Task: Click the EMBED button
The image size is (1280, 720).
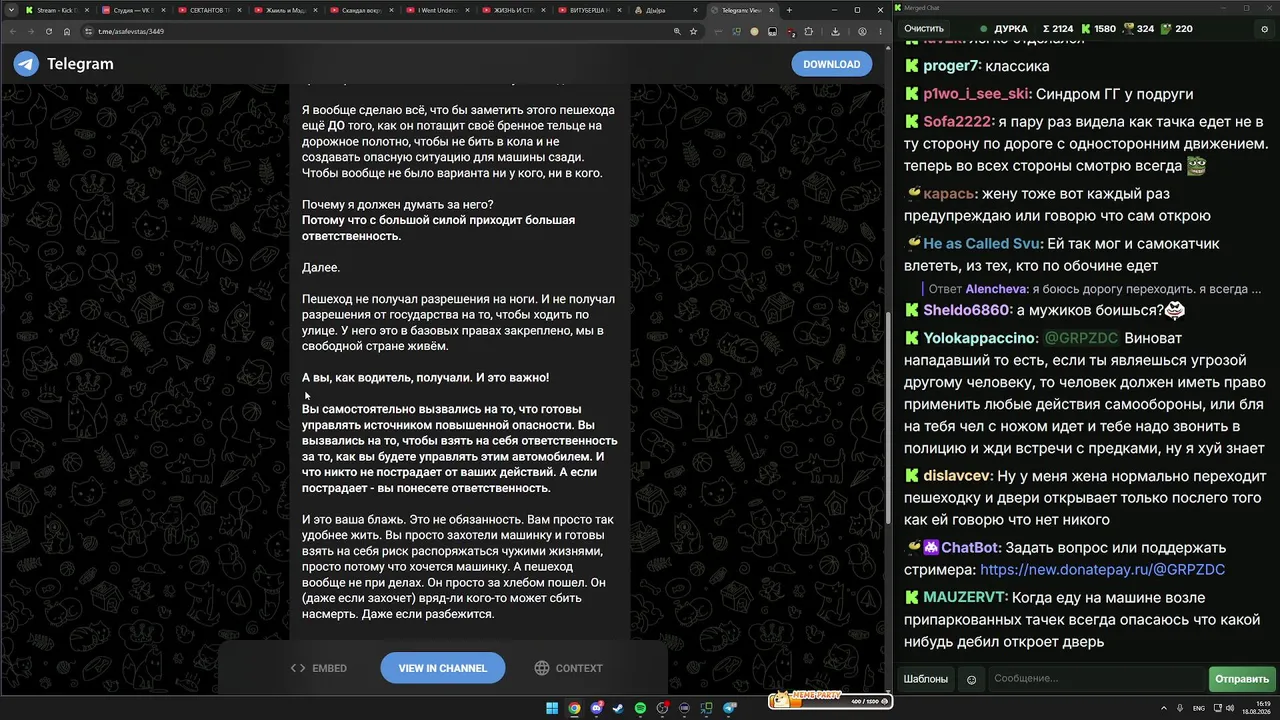Action: (x=319, y=668)
